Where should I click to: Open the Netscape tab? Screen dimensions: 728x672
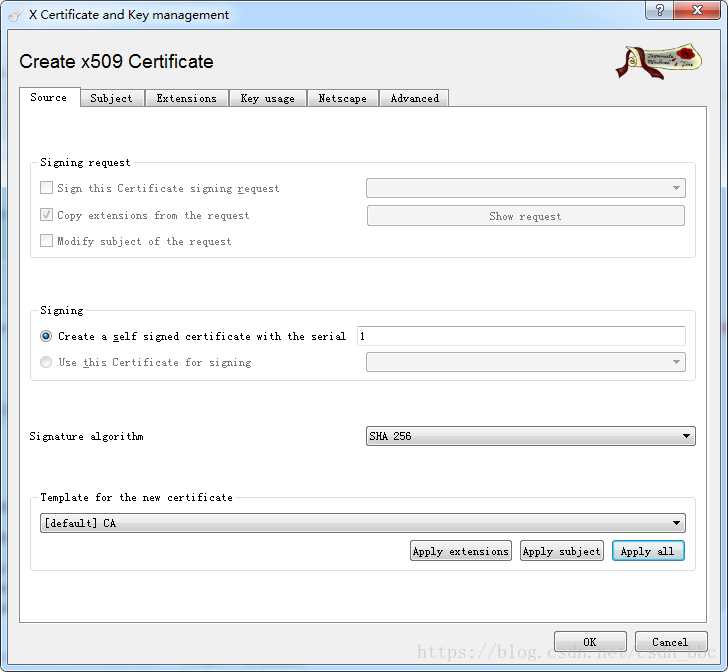pyautogui.click(x=343, y=98)
